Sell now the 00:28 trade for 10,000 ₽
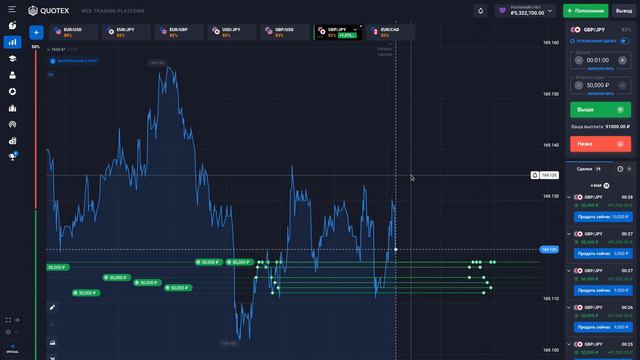The width and height of the screenshot is (640, 360). pos(603,217)
